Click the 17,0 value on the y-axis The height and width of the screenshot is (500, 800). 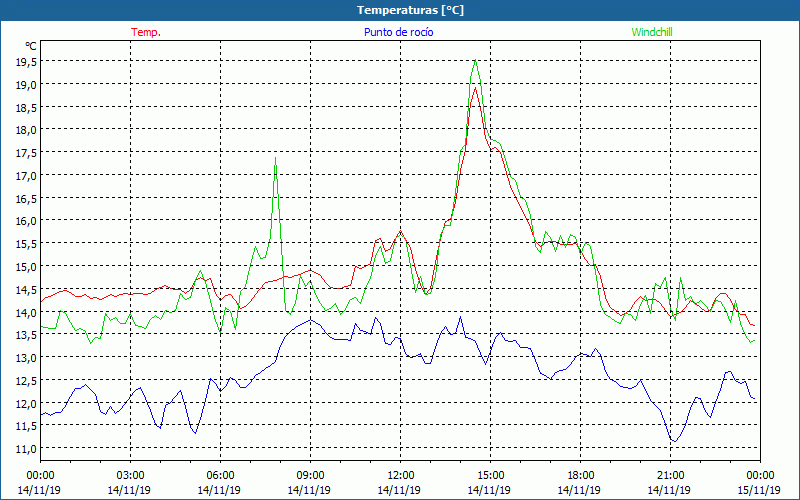click(x=27, y=176)
